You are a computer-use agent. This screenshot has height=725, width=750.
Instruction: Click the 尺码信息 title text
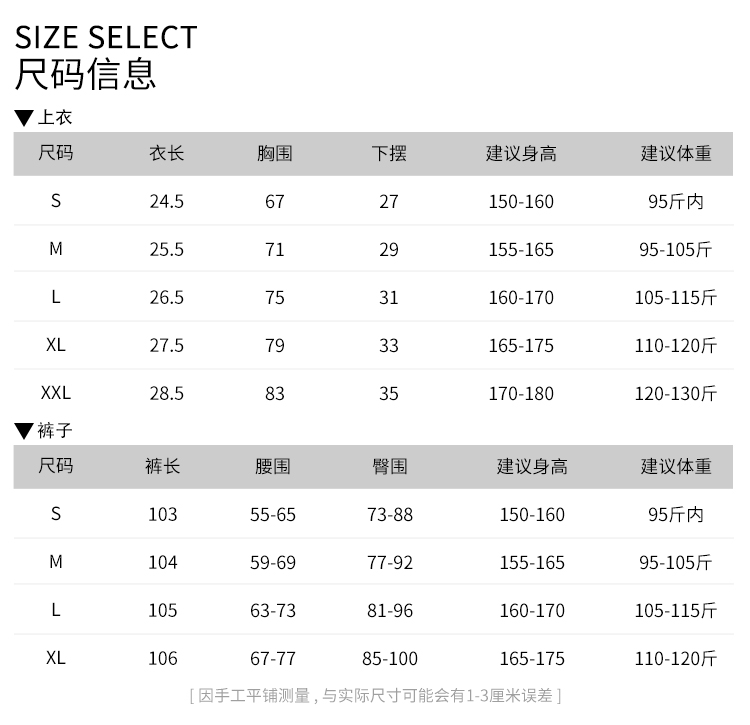click(x=85, y=74)
